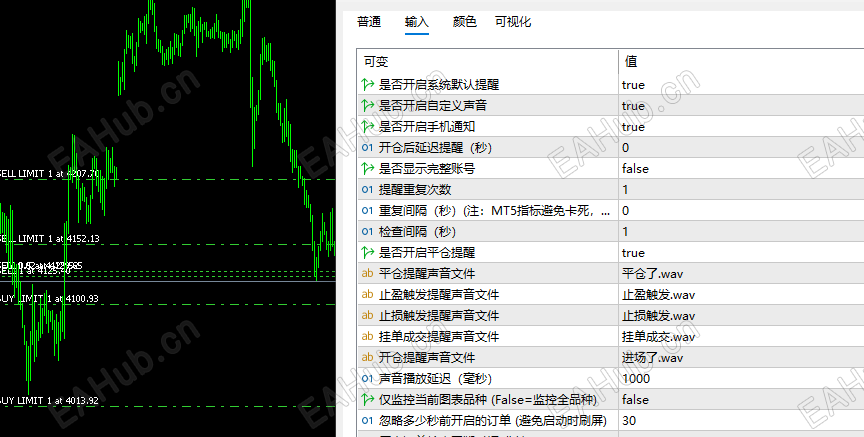The height and width of the screenshot is (437, 864).
Task: Click integer icon beside 忽略多少秒前开启的订单
Action: [x=368, y=420]
